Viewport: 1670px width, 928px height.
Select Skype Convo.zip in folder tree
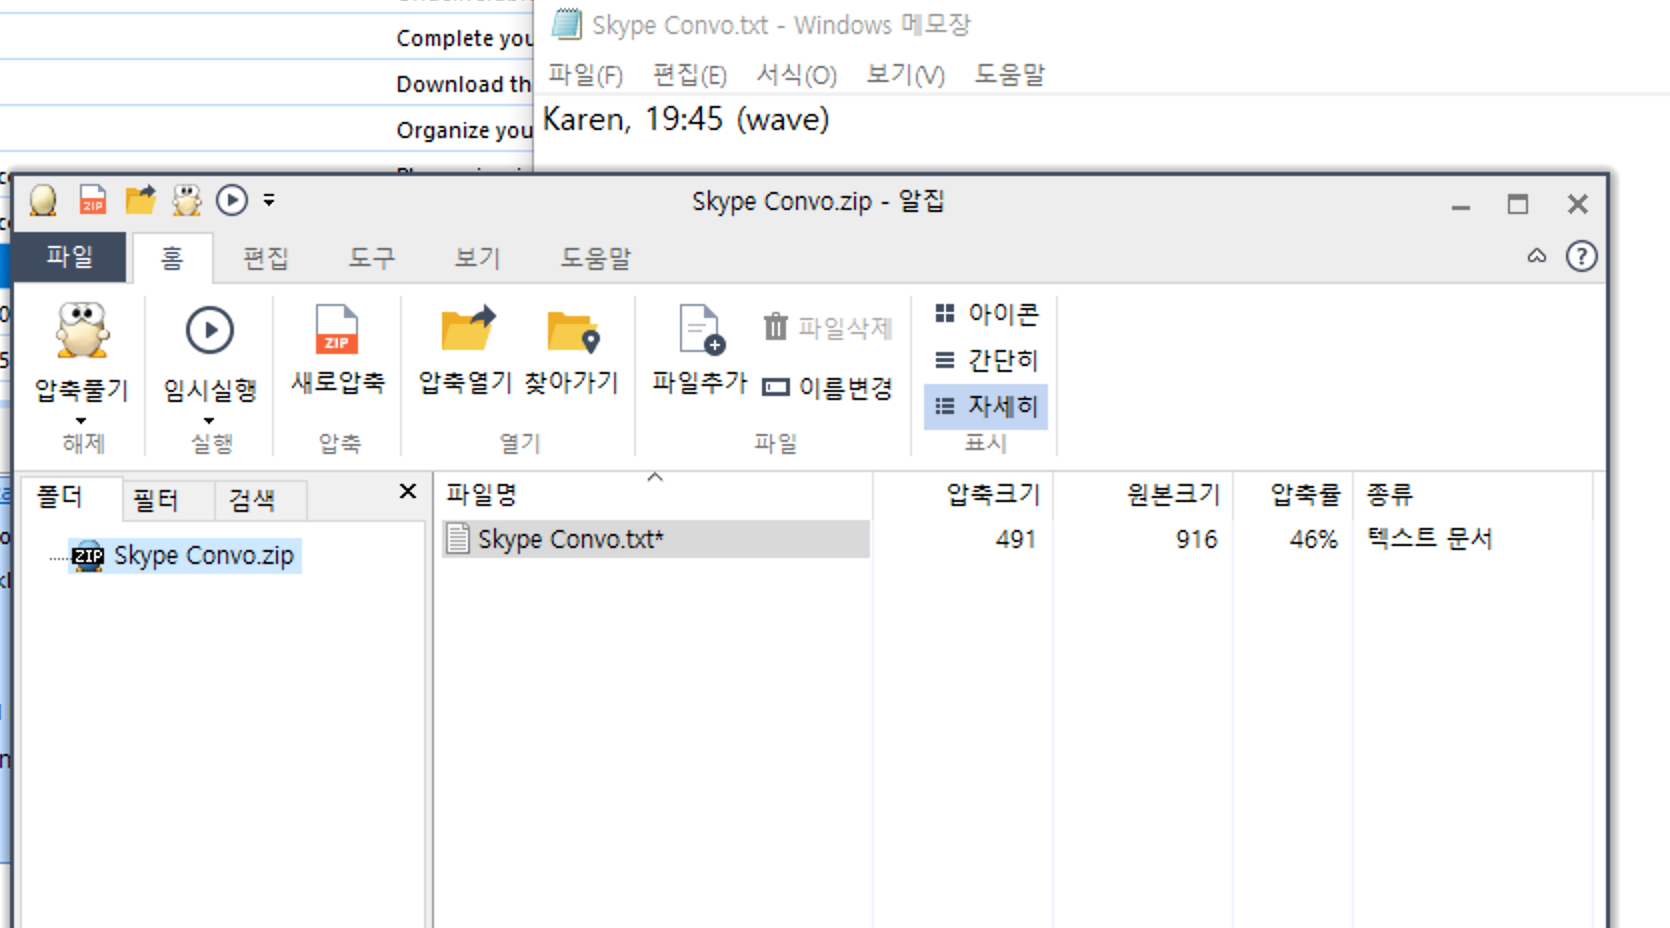pos(185,555)
